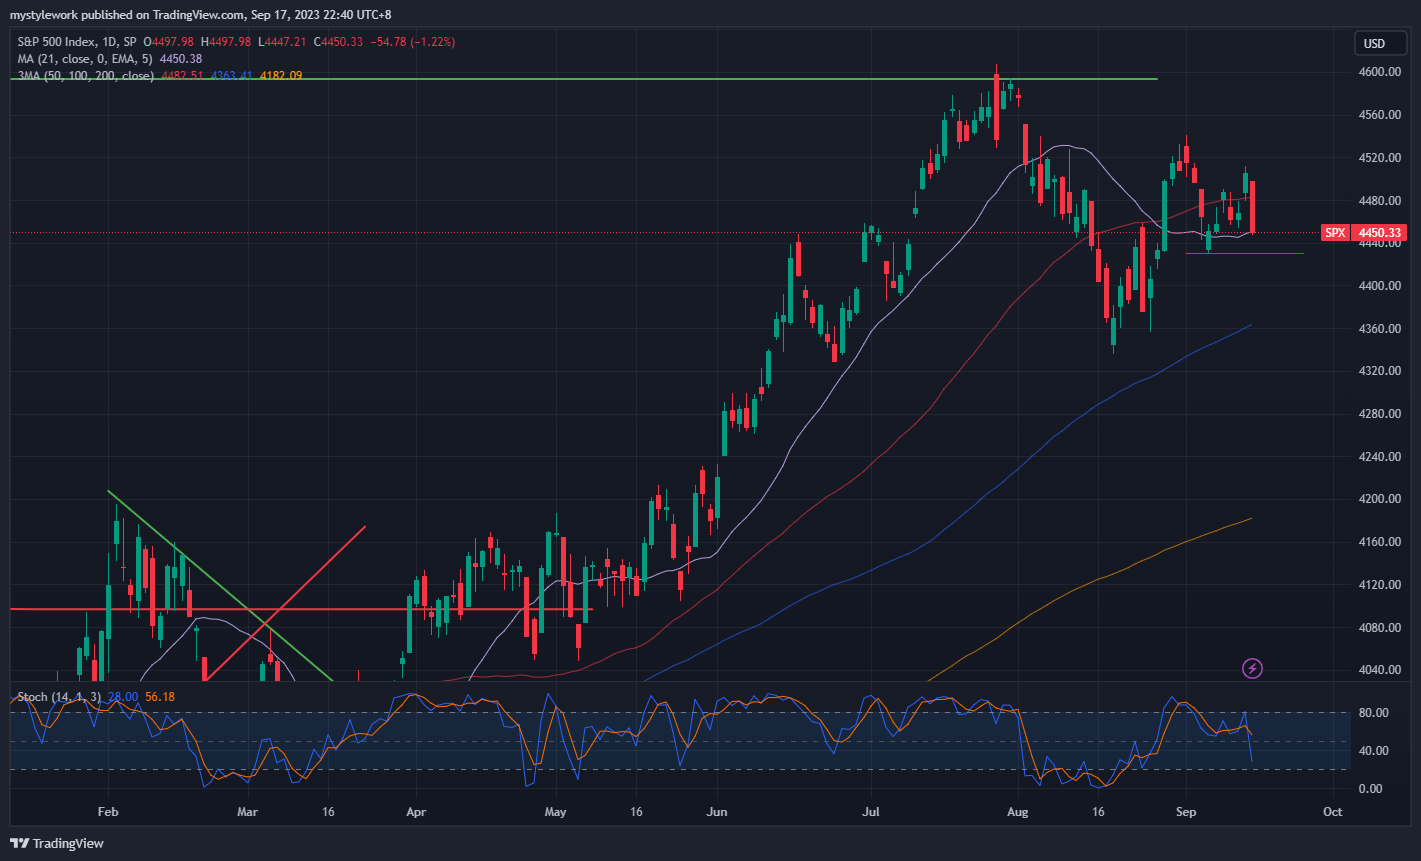Screen dimensions: 1421x861
Task: Click the 4482.51 red 3MA value
Action: pos(181,76)
